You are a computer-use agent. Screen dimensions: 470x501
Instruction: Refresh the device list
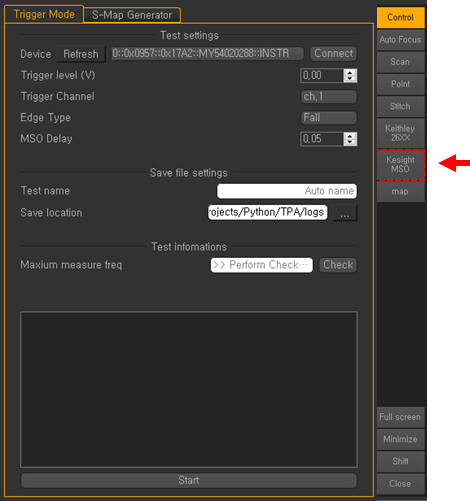click(81, 54)
